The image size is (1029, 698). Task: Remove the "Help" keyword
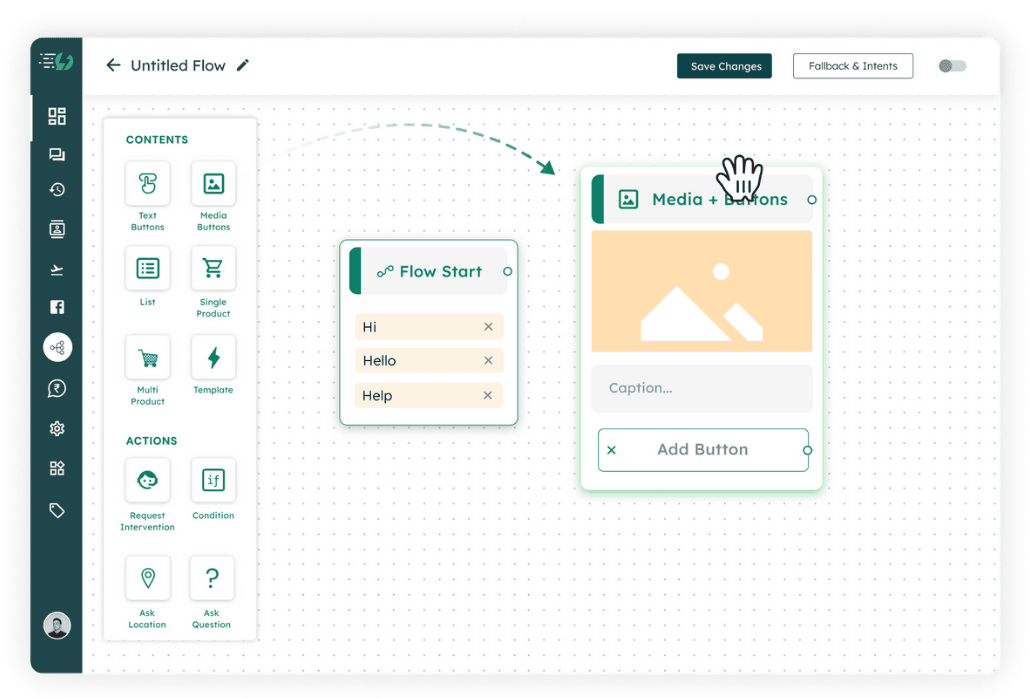pos(488,396)
